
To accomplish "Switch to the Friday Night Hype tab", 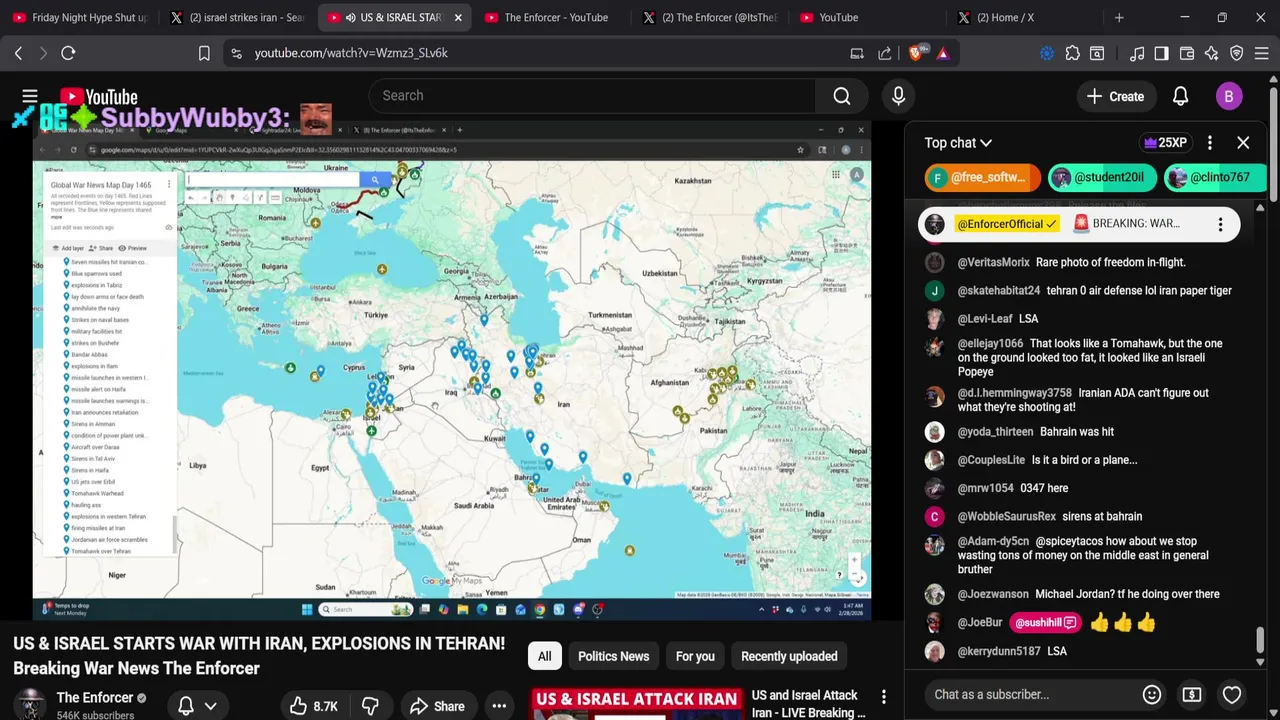I will click(x=80, y=17).
